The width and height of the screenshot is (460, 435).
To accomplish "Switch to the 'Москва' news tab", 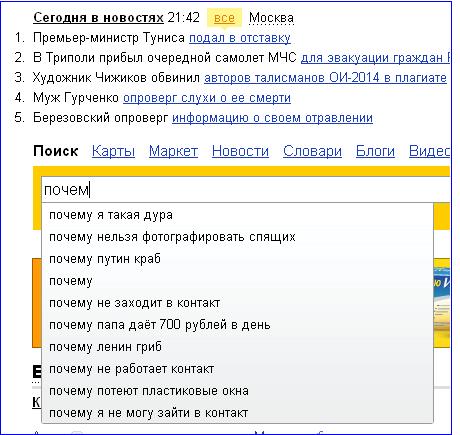I will pos(271,18).
